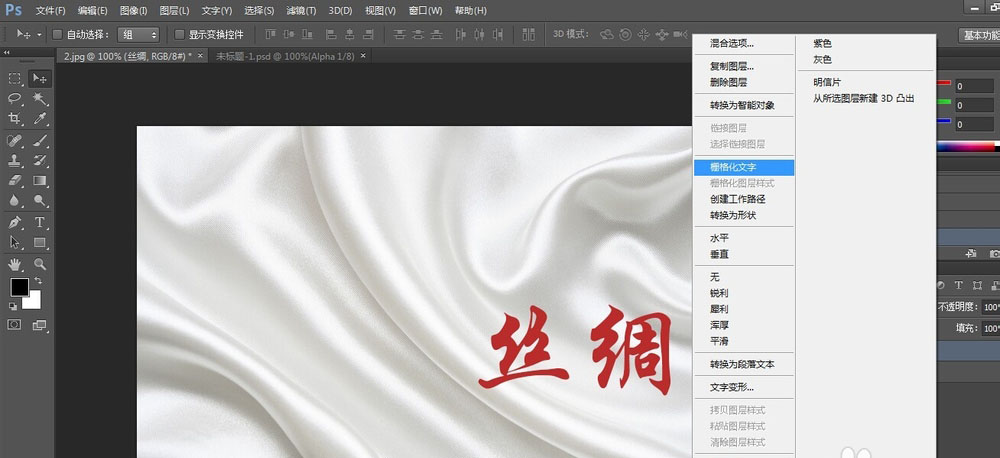Select the Brush tool
This screenshot has width=1000, height=458.
40,140
